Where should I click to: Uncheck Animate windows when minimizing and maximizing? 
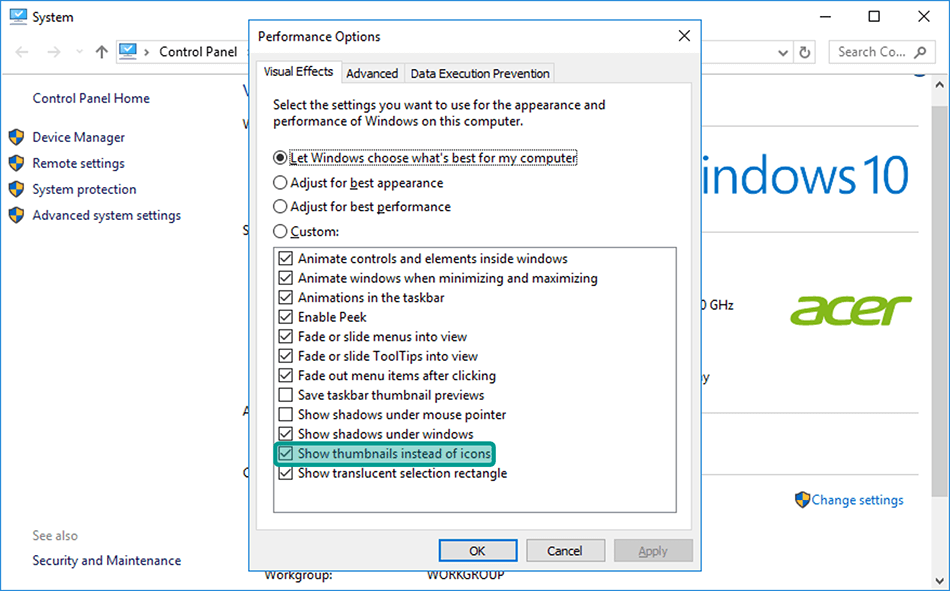pos(285,278)
